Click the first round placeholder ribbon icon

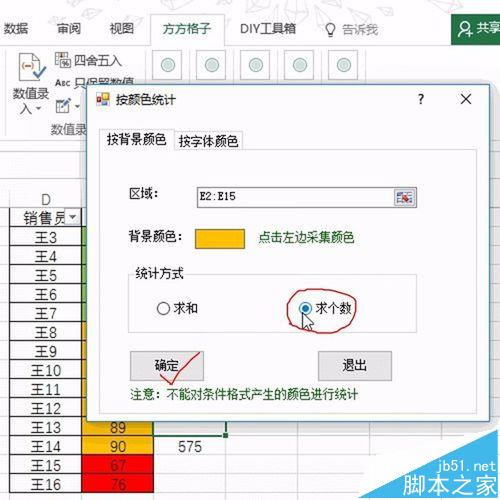167,65
